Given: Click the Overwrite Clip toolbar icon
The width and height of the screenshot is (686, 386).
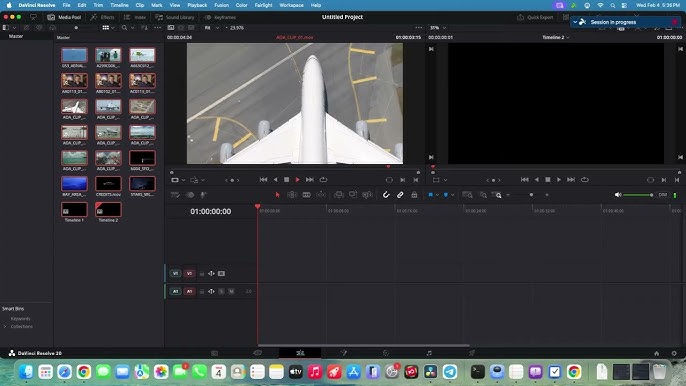Looking at the screenshot, I should [x=353, y=195].
